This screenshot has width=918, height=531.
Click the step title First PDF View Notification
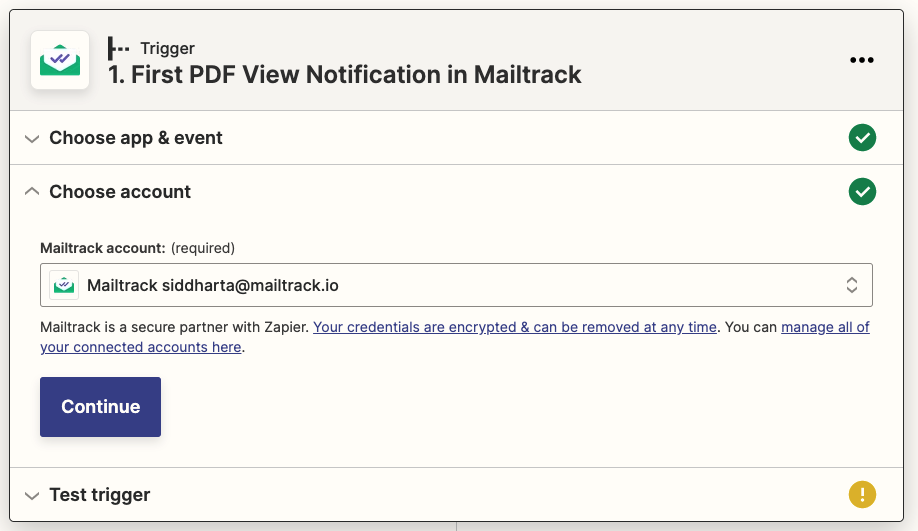[345, 75]
